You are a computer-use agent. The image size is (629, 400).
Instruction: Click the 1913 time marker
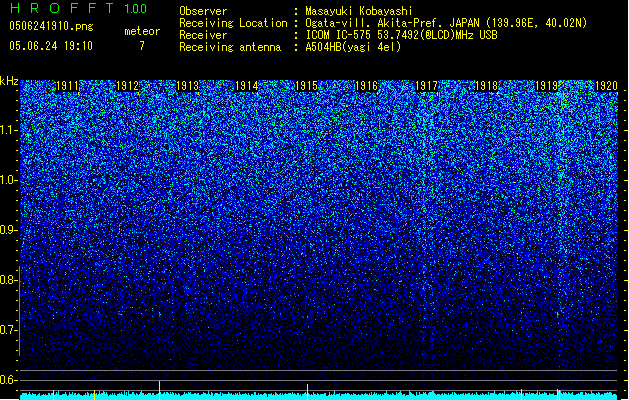(x=187, y=86)
